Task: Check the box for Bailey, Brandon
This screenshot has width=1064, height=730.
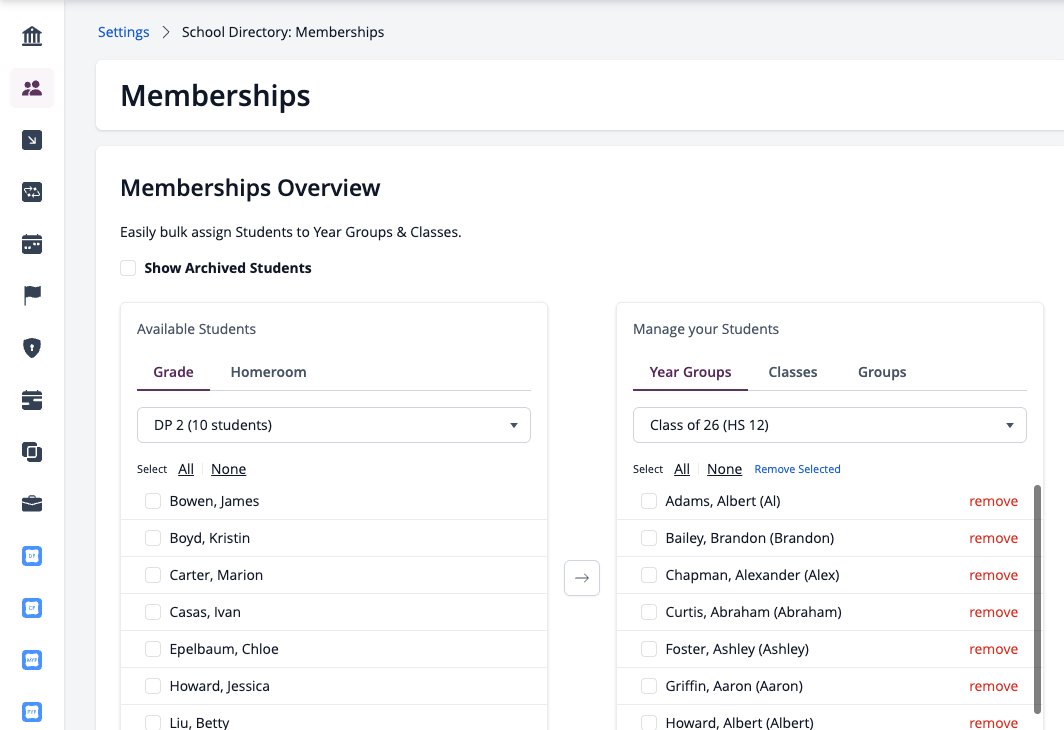Action: point(649,538)
